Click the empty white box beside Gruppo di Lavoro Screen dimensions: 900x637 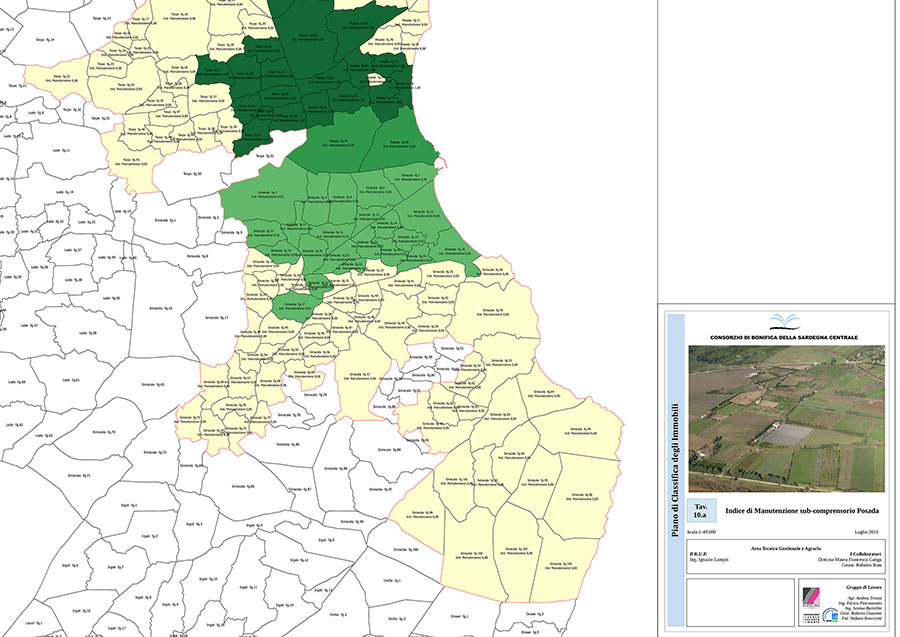(x=740, y=602)
